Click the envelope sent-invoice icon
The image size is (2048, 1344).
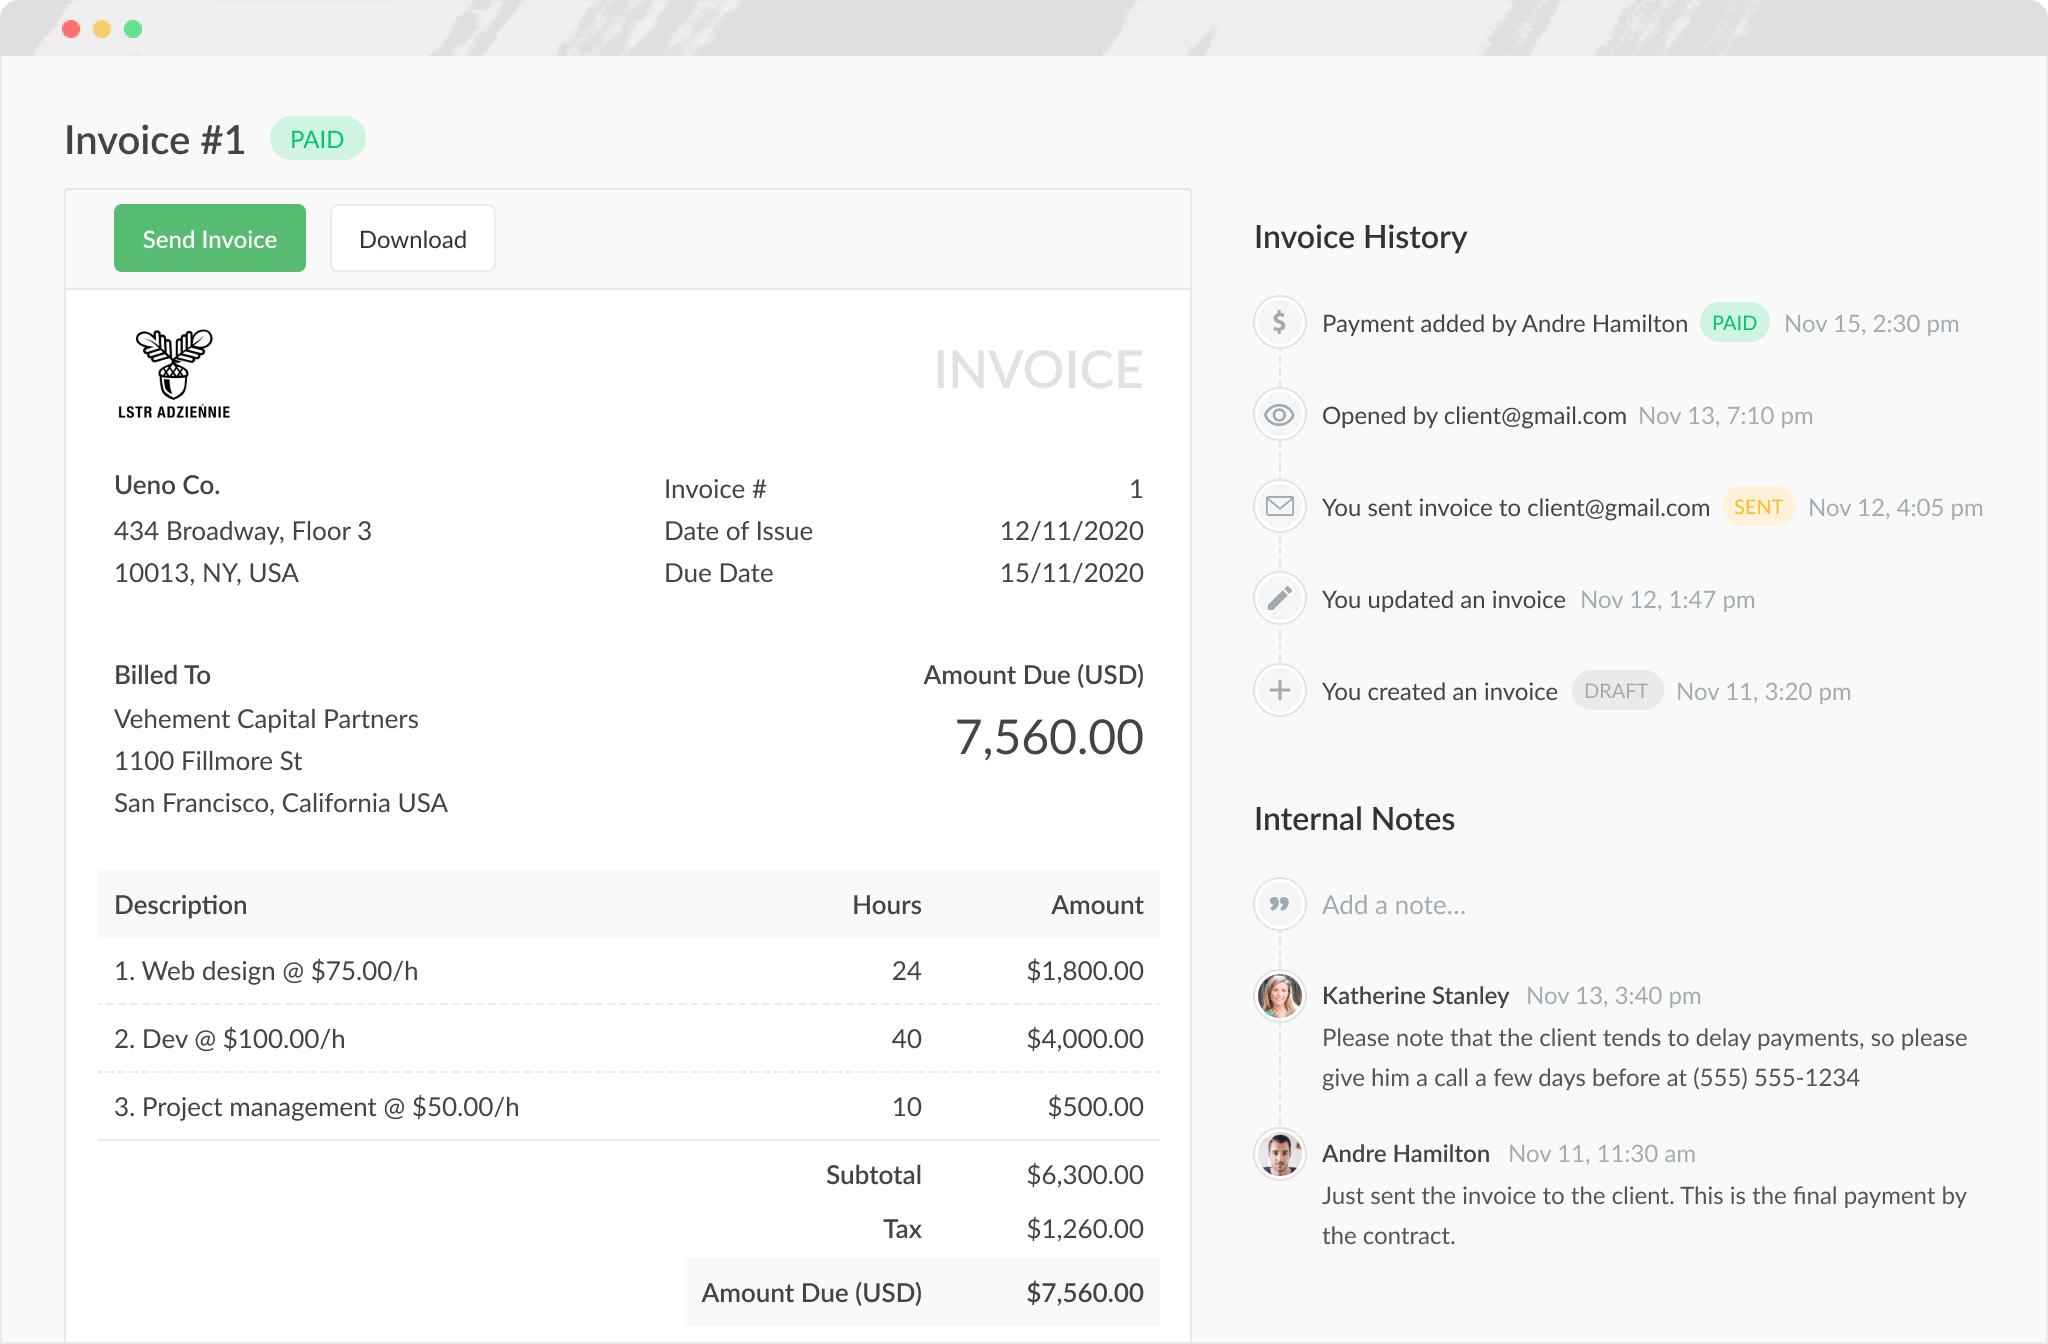[x=1279, y=507]
